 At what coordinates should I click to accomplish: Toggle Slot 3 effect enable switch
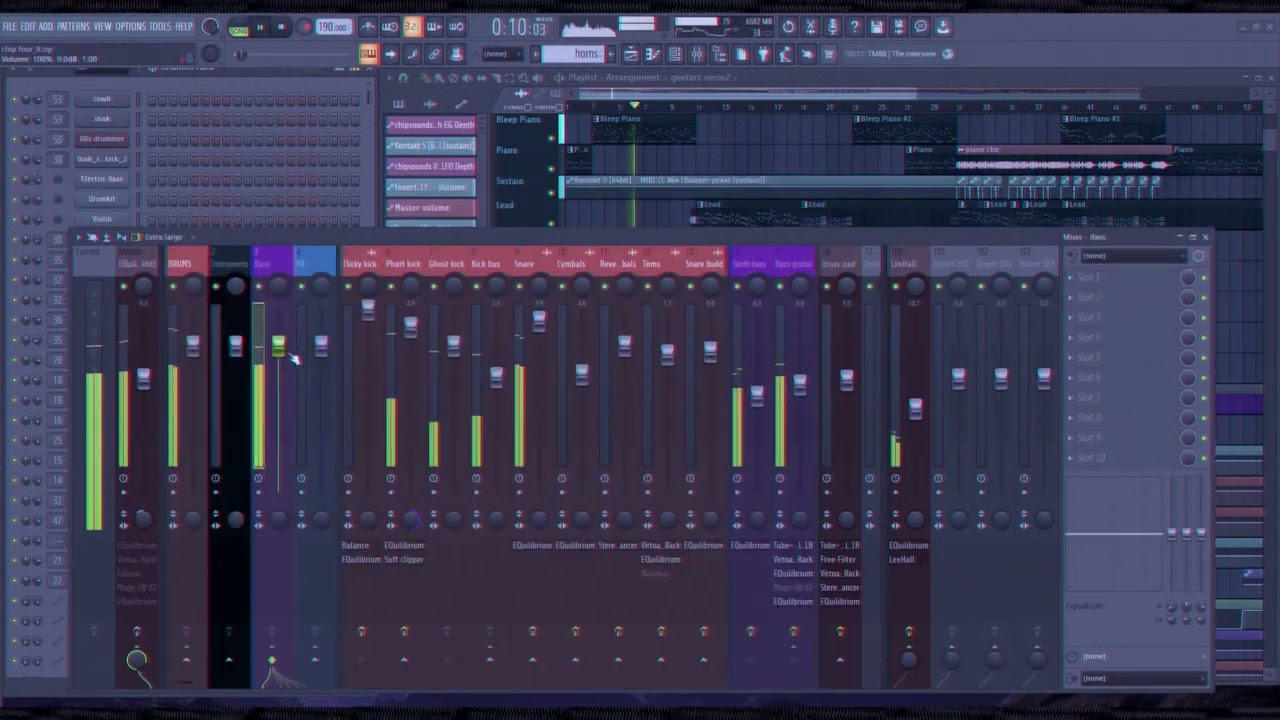[1204, 318]
